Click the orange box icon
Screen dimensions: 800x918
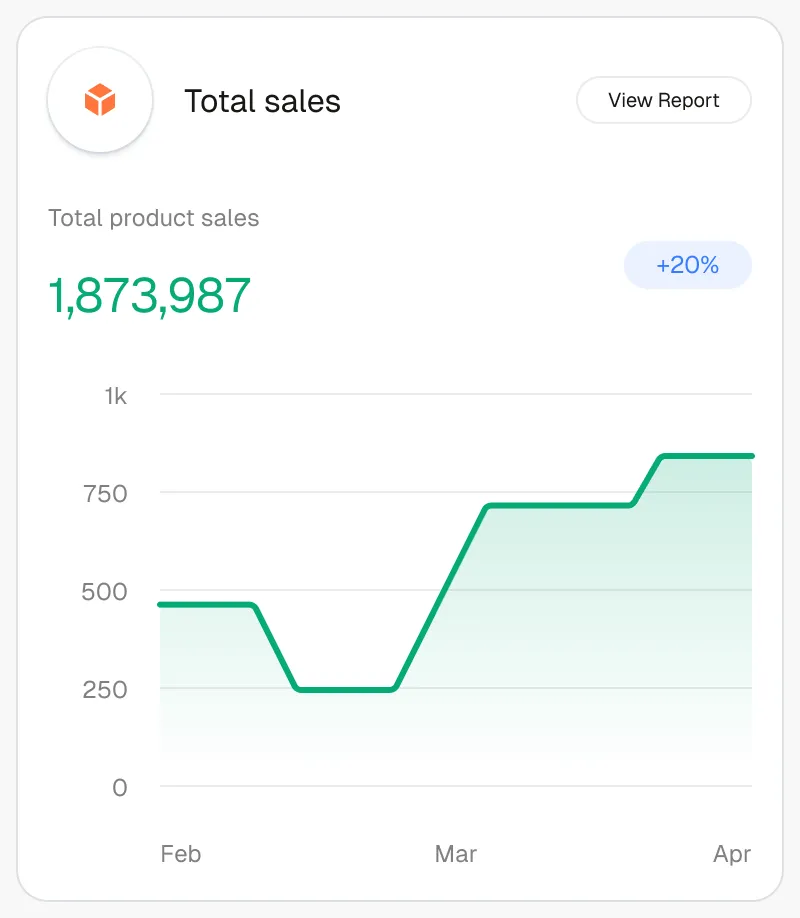click(100, 100)
